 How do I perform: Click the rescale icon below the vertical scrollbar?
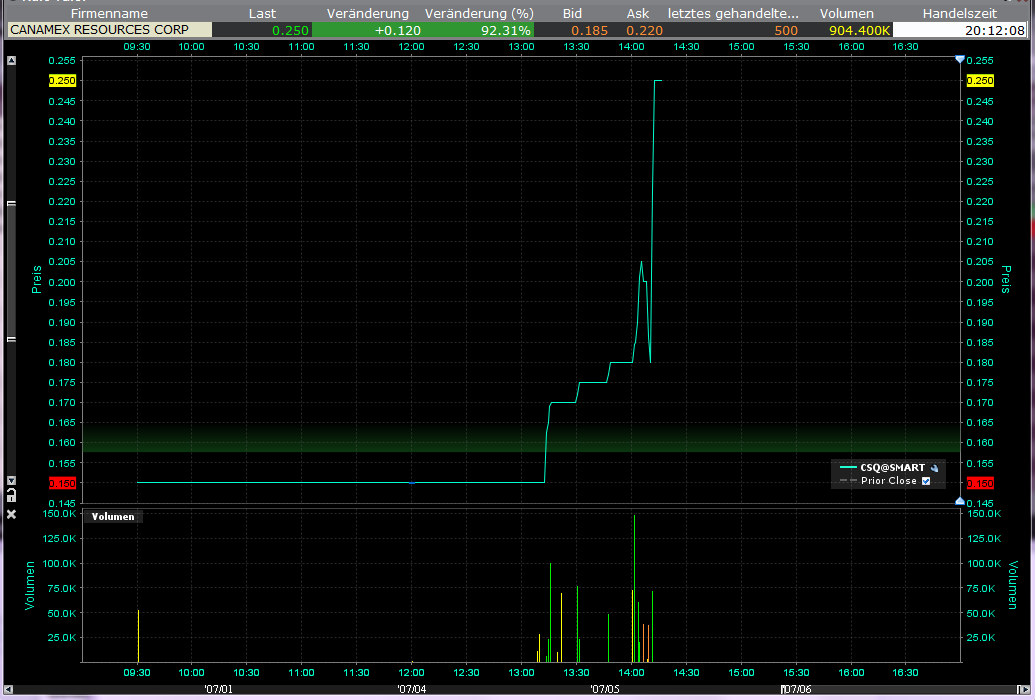11,494
